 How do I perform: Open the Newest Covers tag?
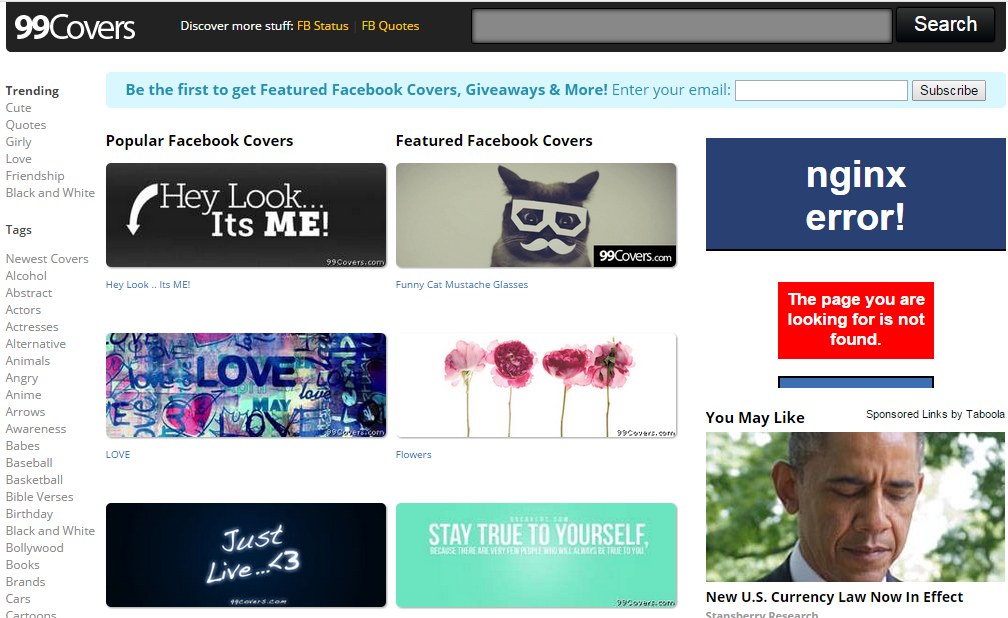[47, 259]
